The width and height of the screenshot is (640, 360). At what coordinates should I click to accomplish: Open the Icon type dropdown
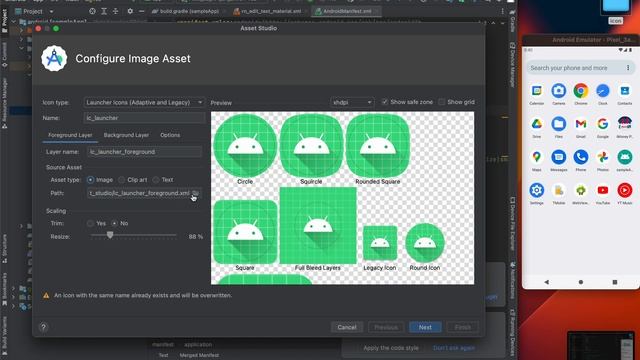pyautogui.click(x=144, y=102)
